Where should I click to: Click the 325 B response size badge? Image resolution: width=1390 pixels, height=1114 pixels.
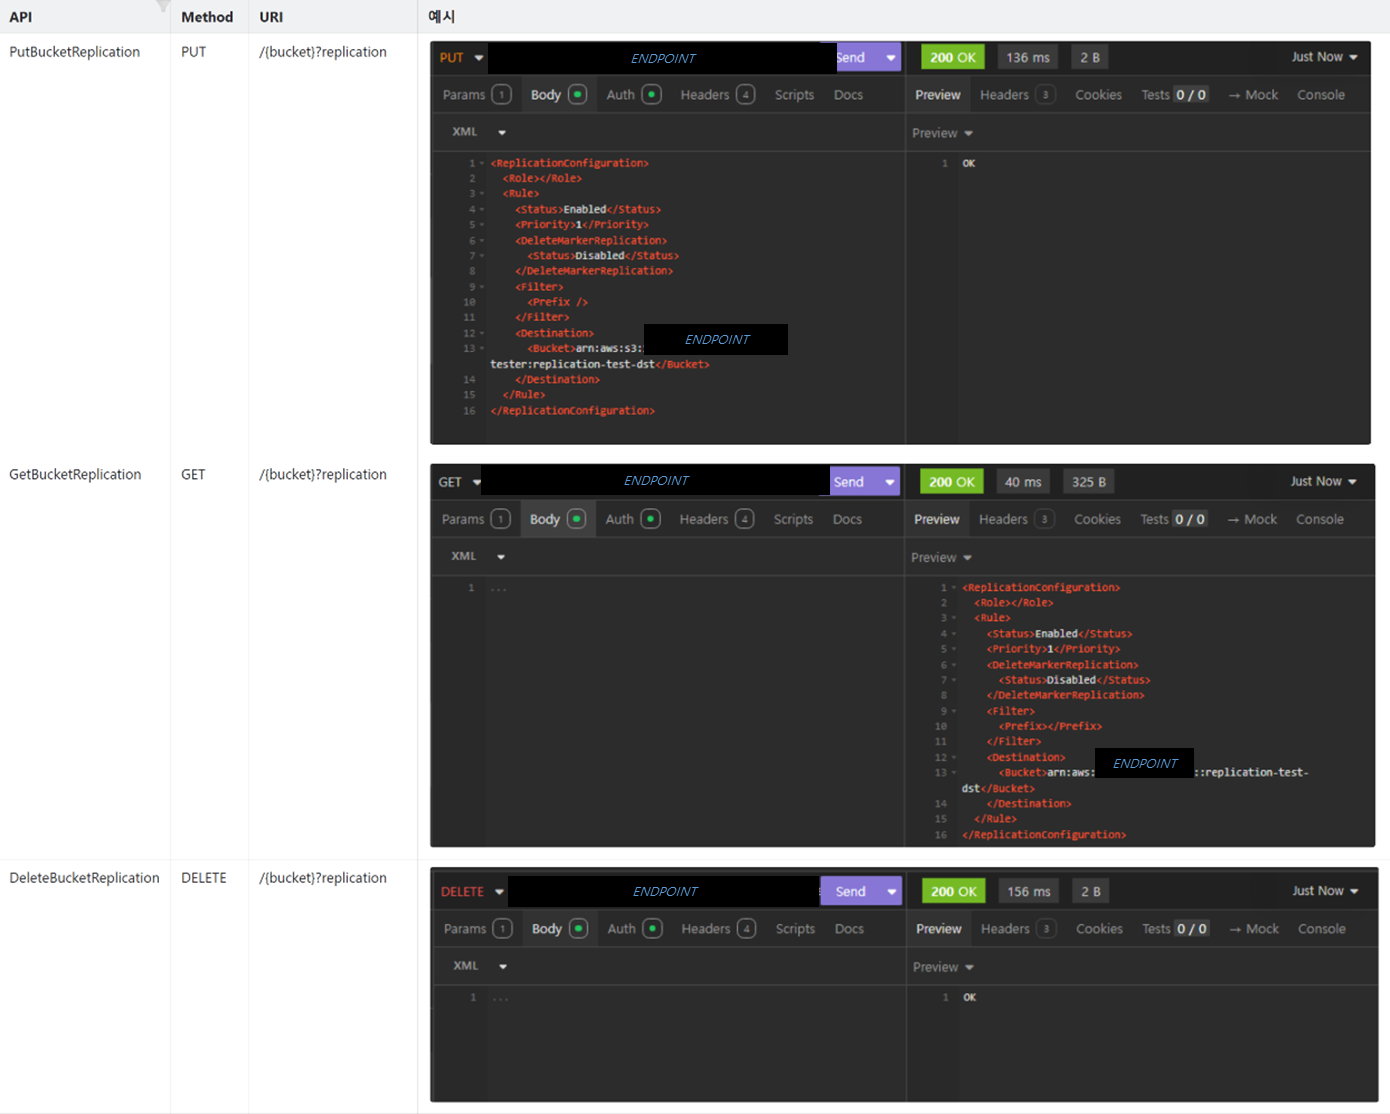click(x=1088, y=482)
